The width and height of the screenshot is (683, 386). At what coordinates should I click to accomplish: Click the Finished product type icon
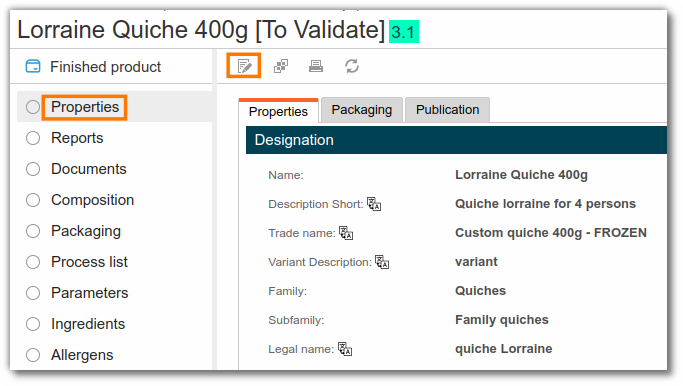point(33,67)
